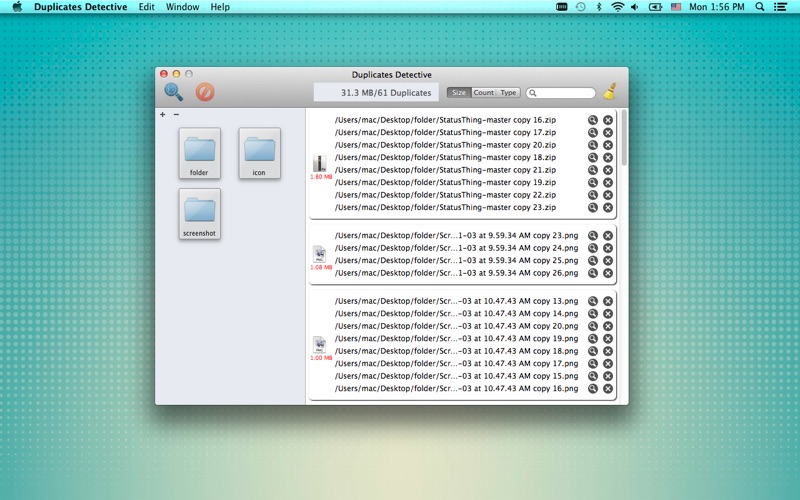Remove StatusThing-master copy 23.zip entry
The image size is (800, 500).
coord(608,207)
